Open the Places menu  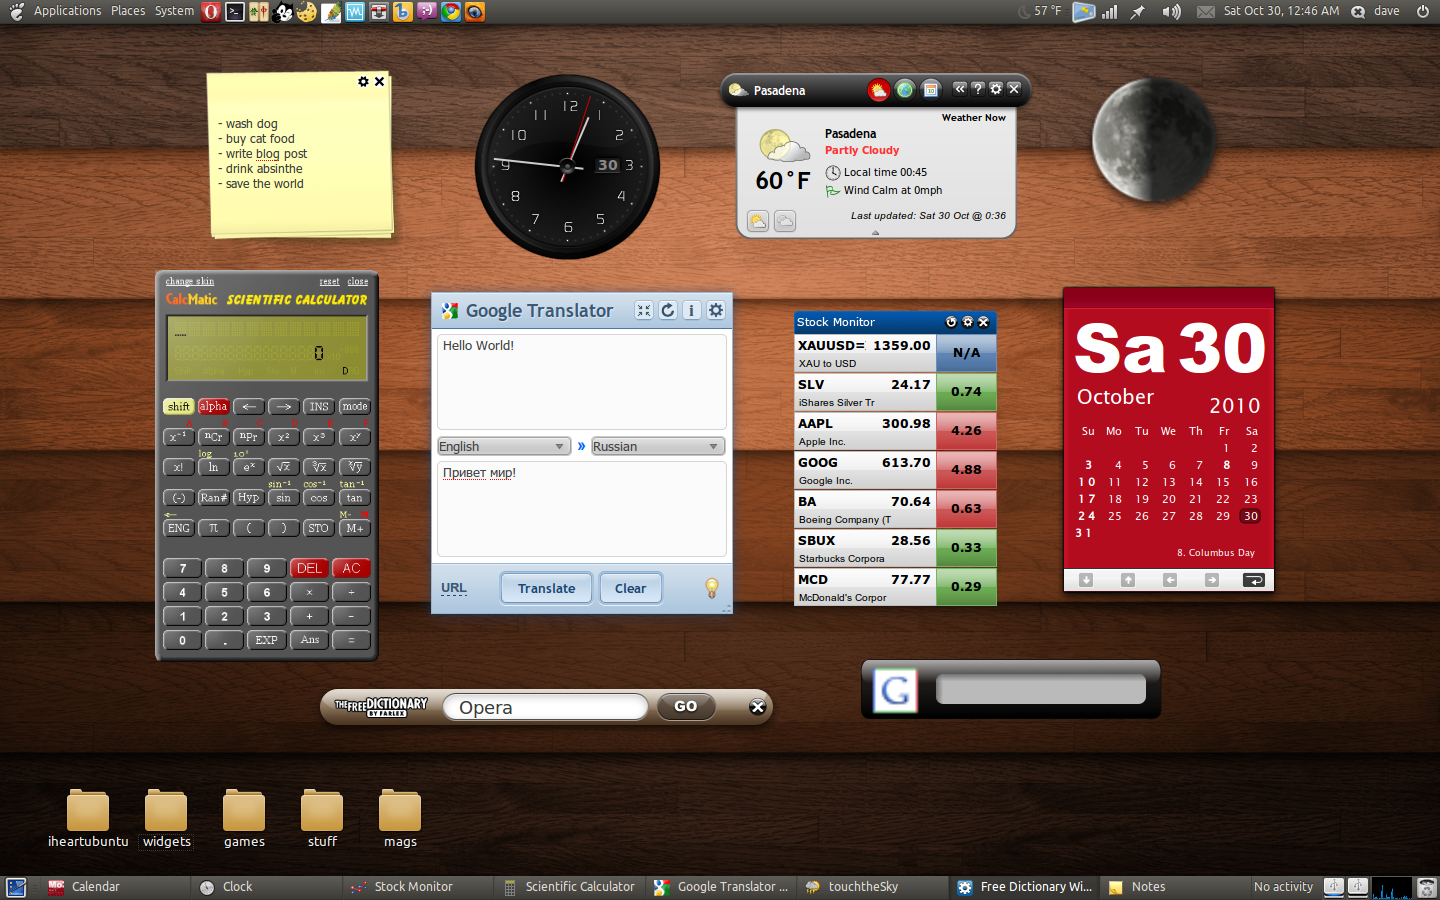click(x=128, y=11)
